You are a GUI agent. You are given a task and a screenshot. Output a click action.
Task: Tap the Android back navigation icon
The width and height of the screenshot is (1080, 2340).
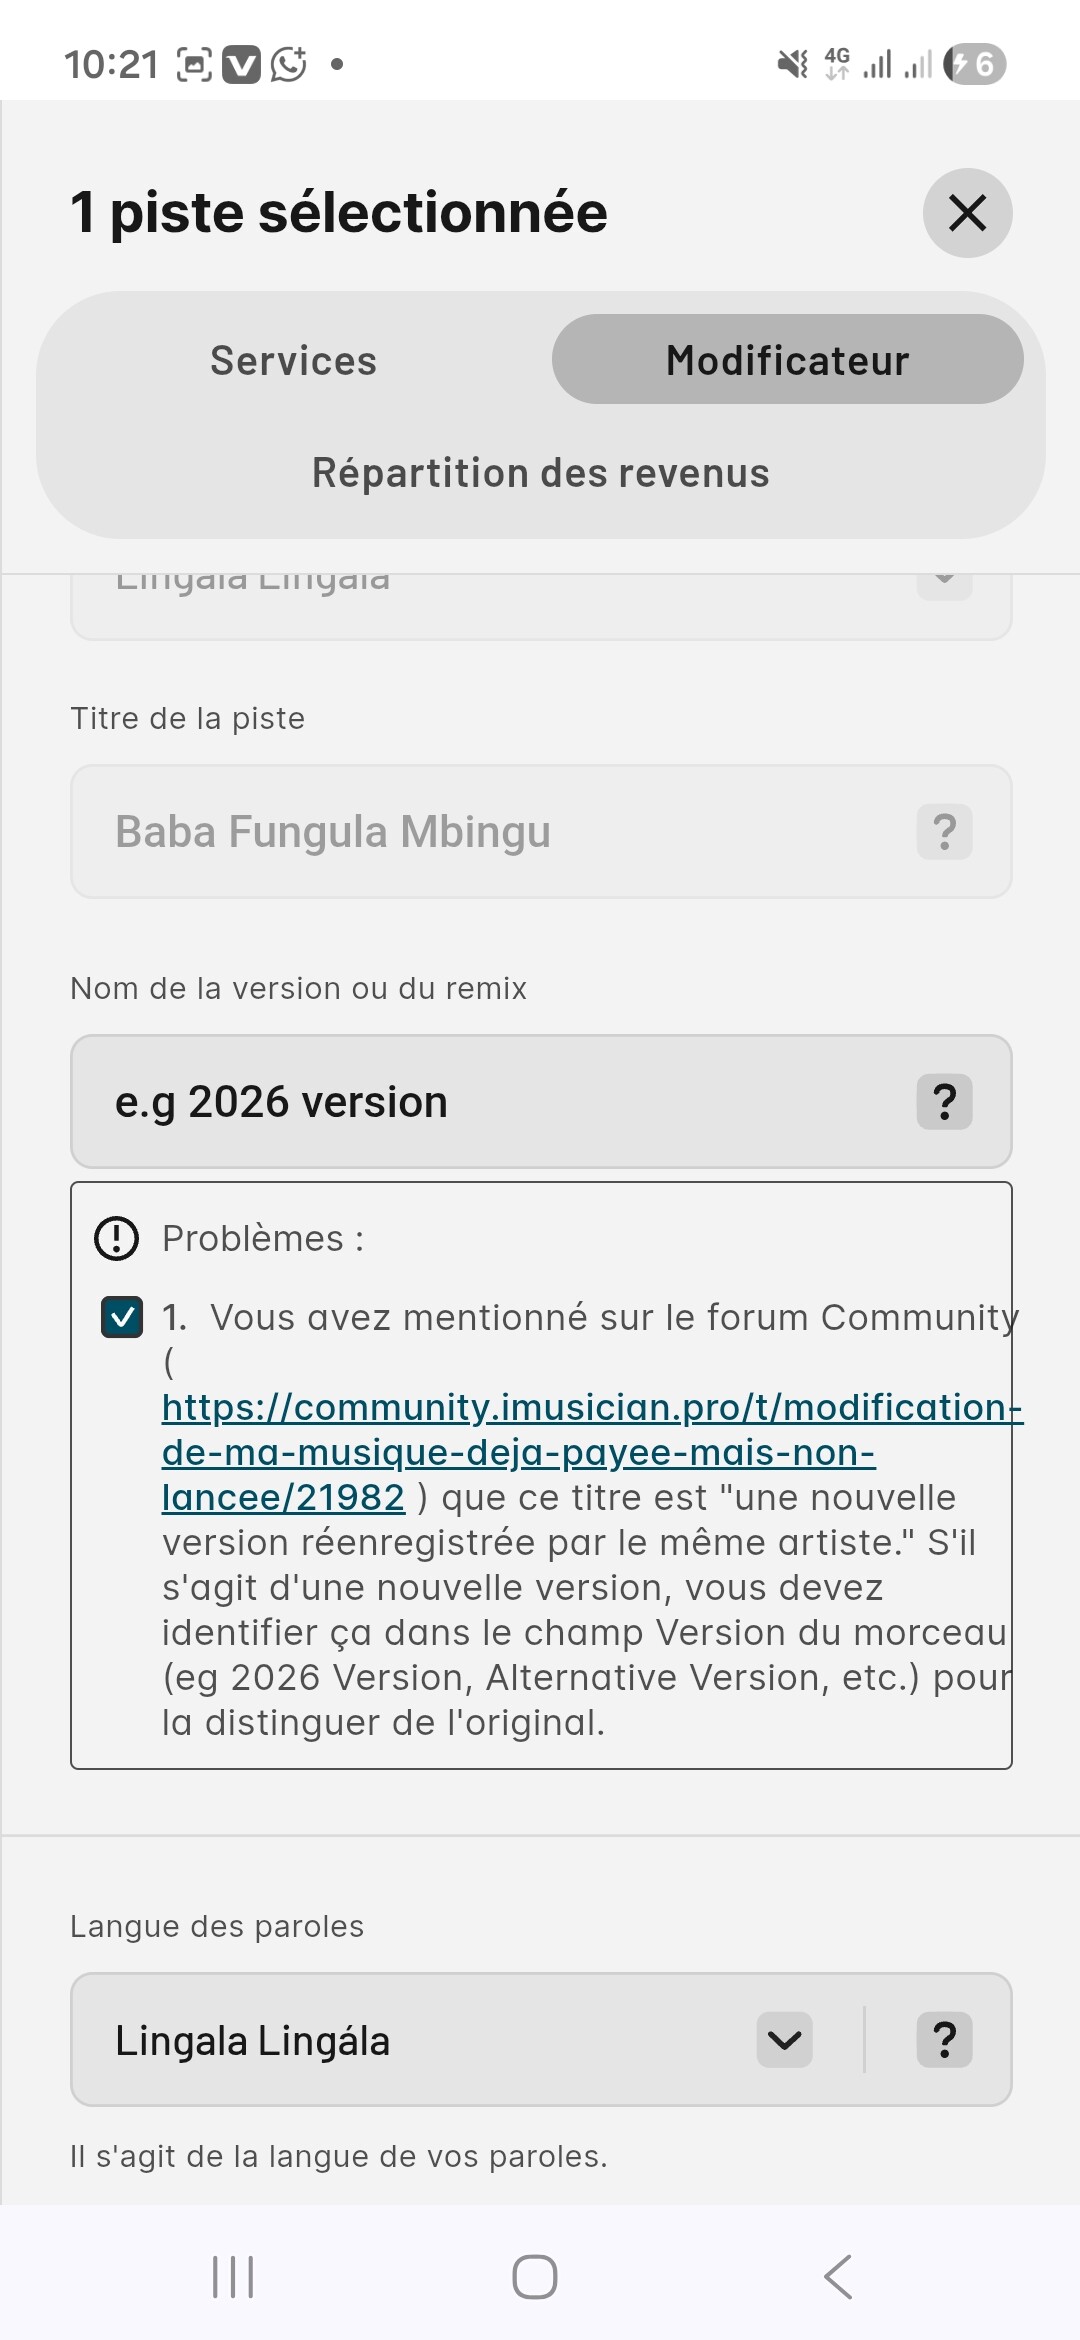point(838,2277)
